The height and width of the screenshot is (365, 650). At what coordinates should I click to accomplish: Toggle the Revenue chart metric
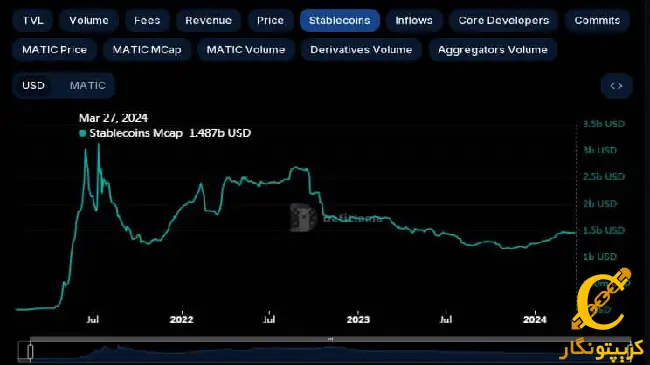point(209,20)
